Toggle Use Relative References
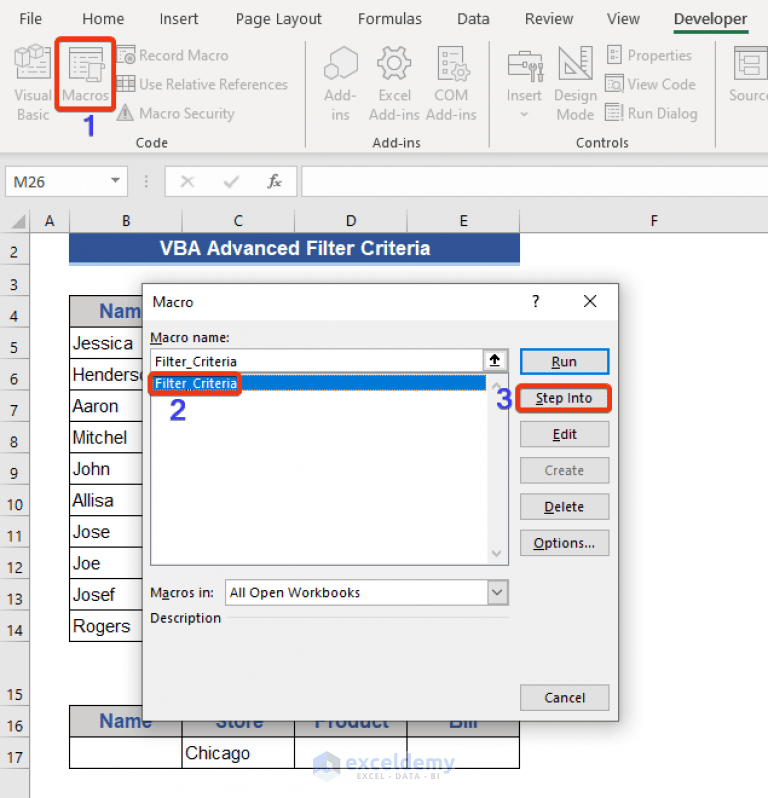Screen dimensions: 768x798 203,84
